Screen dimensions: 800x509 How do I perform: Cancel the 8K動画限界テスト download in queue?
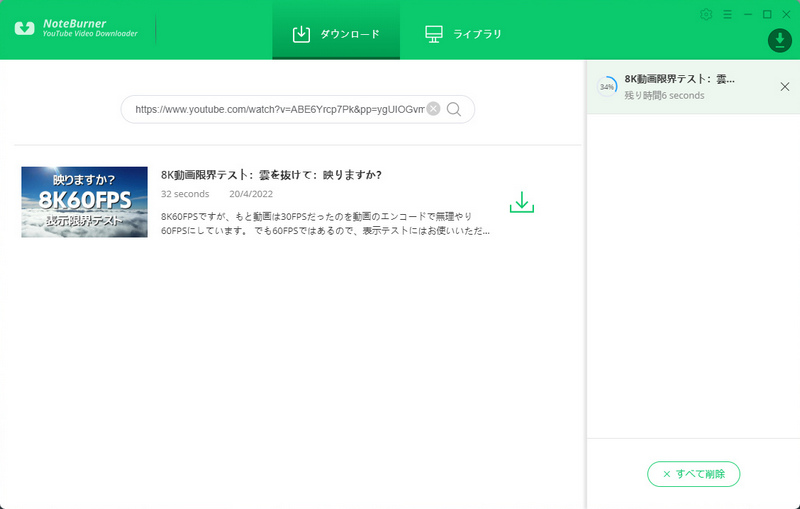point(785,87)
